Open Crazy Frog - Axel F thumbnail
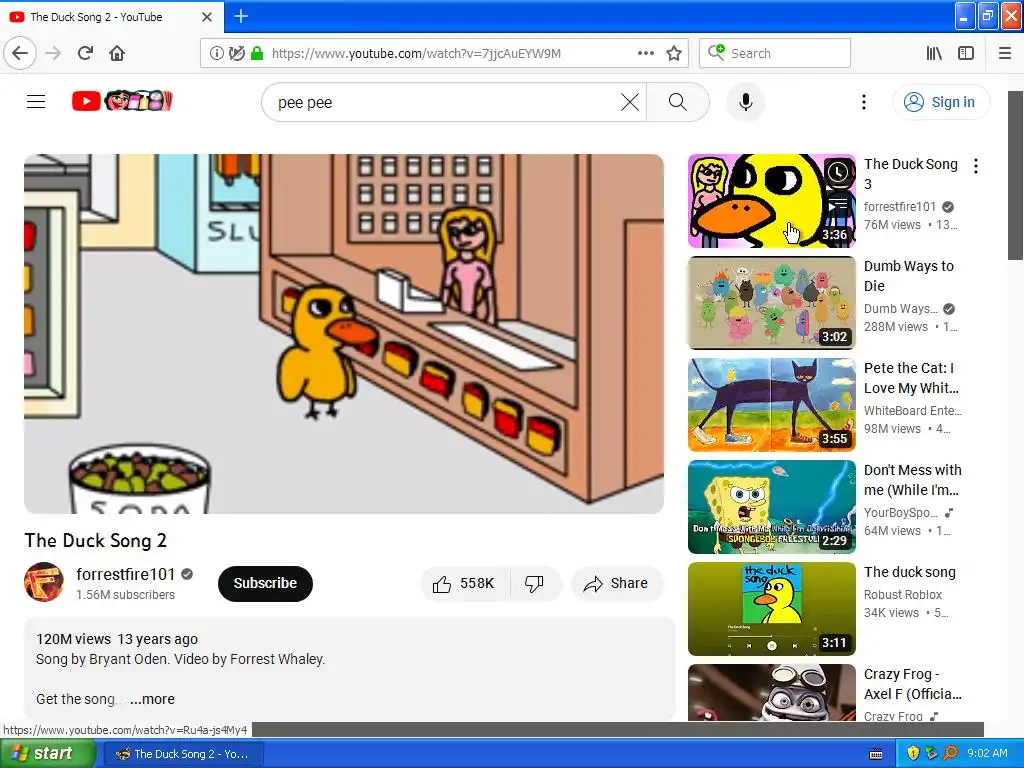1024x768 pixels. (771, 692)
